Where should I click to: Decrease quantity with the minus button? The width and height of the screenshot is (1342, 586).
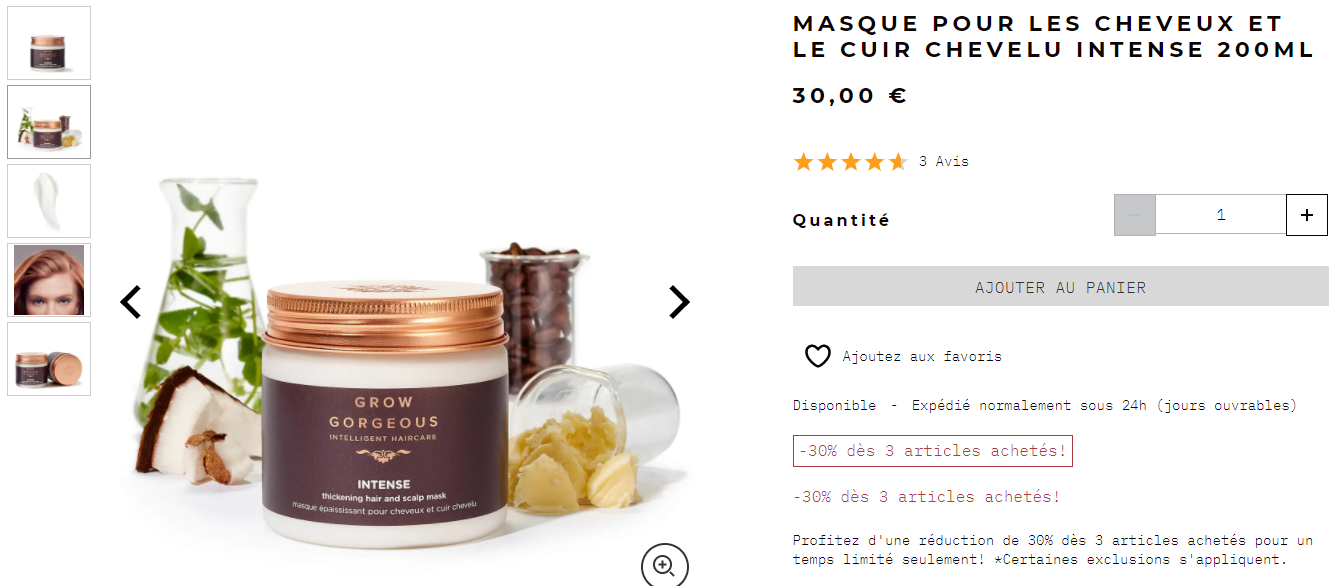point(1135,215)
